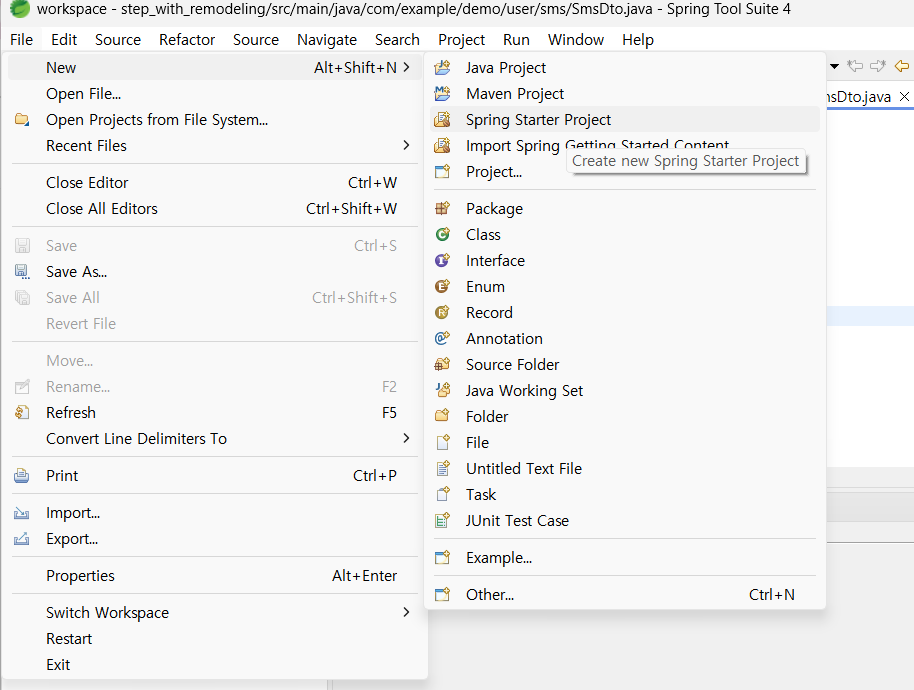Expand the Recent Files submenu arrow
This screenshot has height=690, width=914.
[x=406, y=145]
